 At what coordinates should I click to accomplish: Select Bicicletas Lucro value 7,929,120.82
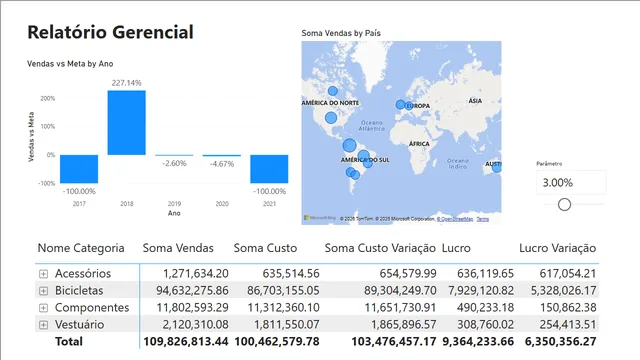(x=481, y=291)
